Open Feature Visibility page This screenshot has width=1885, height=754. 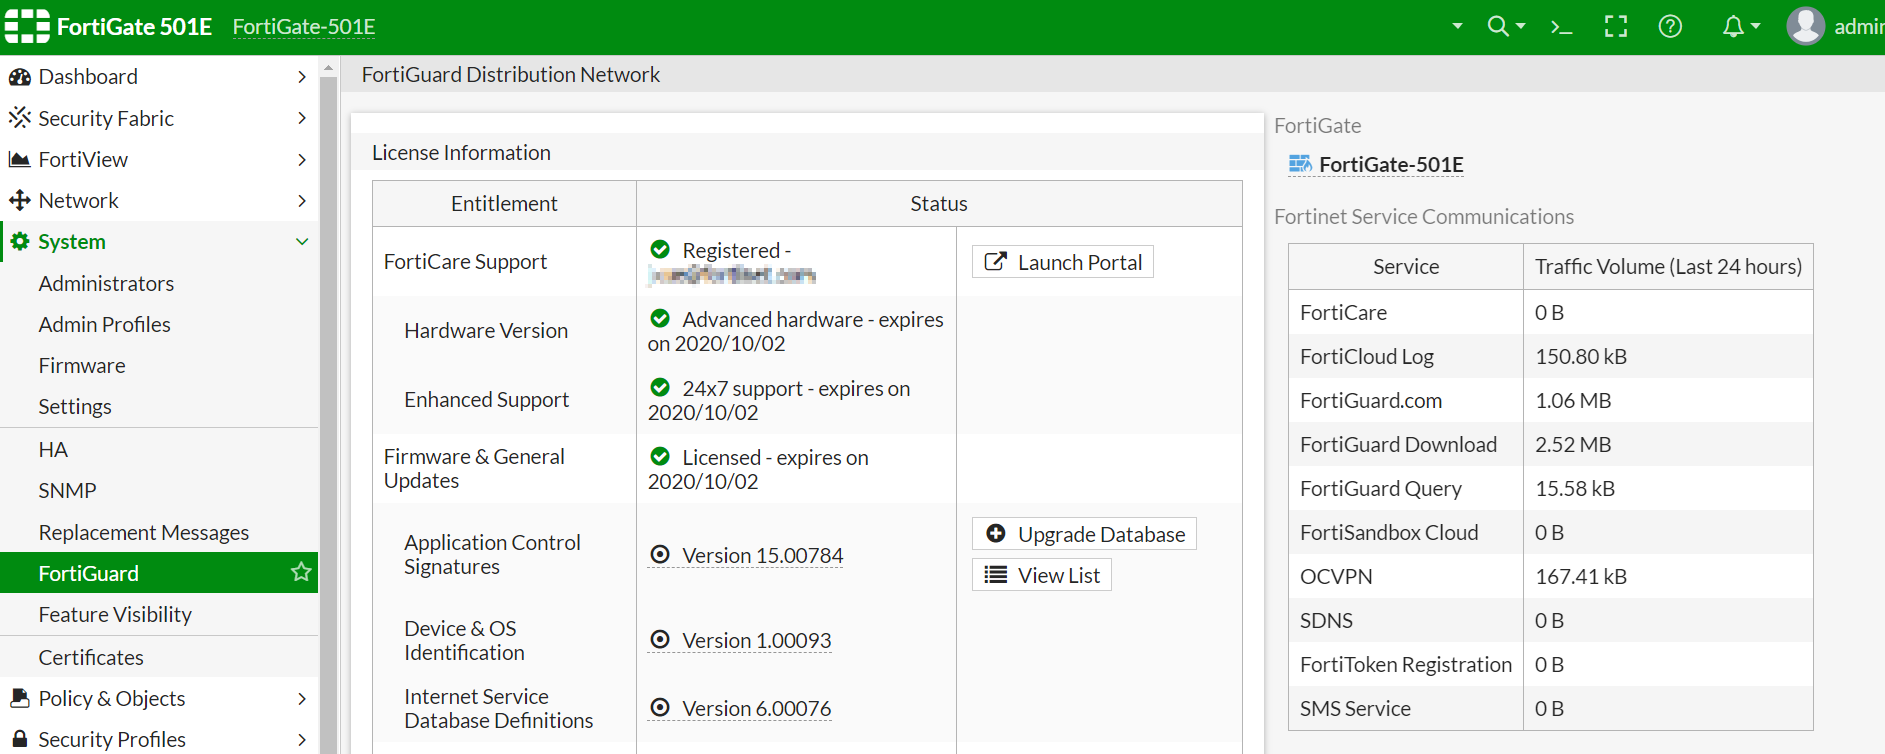(115, 614)
